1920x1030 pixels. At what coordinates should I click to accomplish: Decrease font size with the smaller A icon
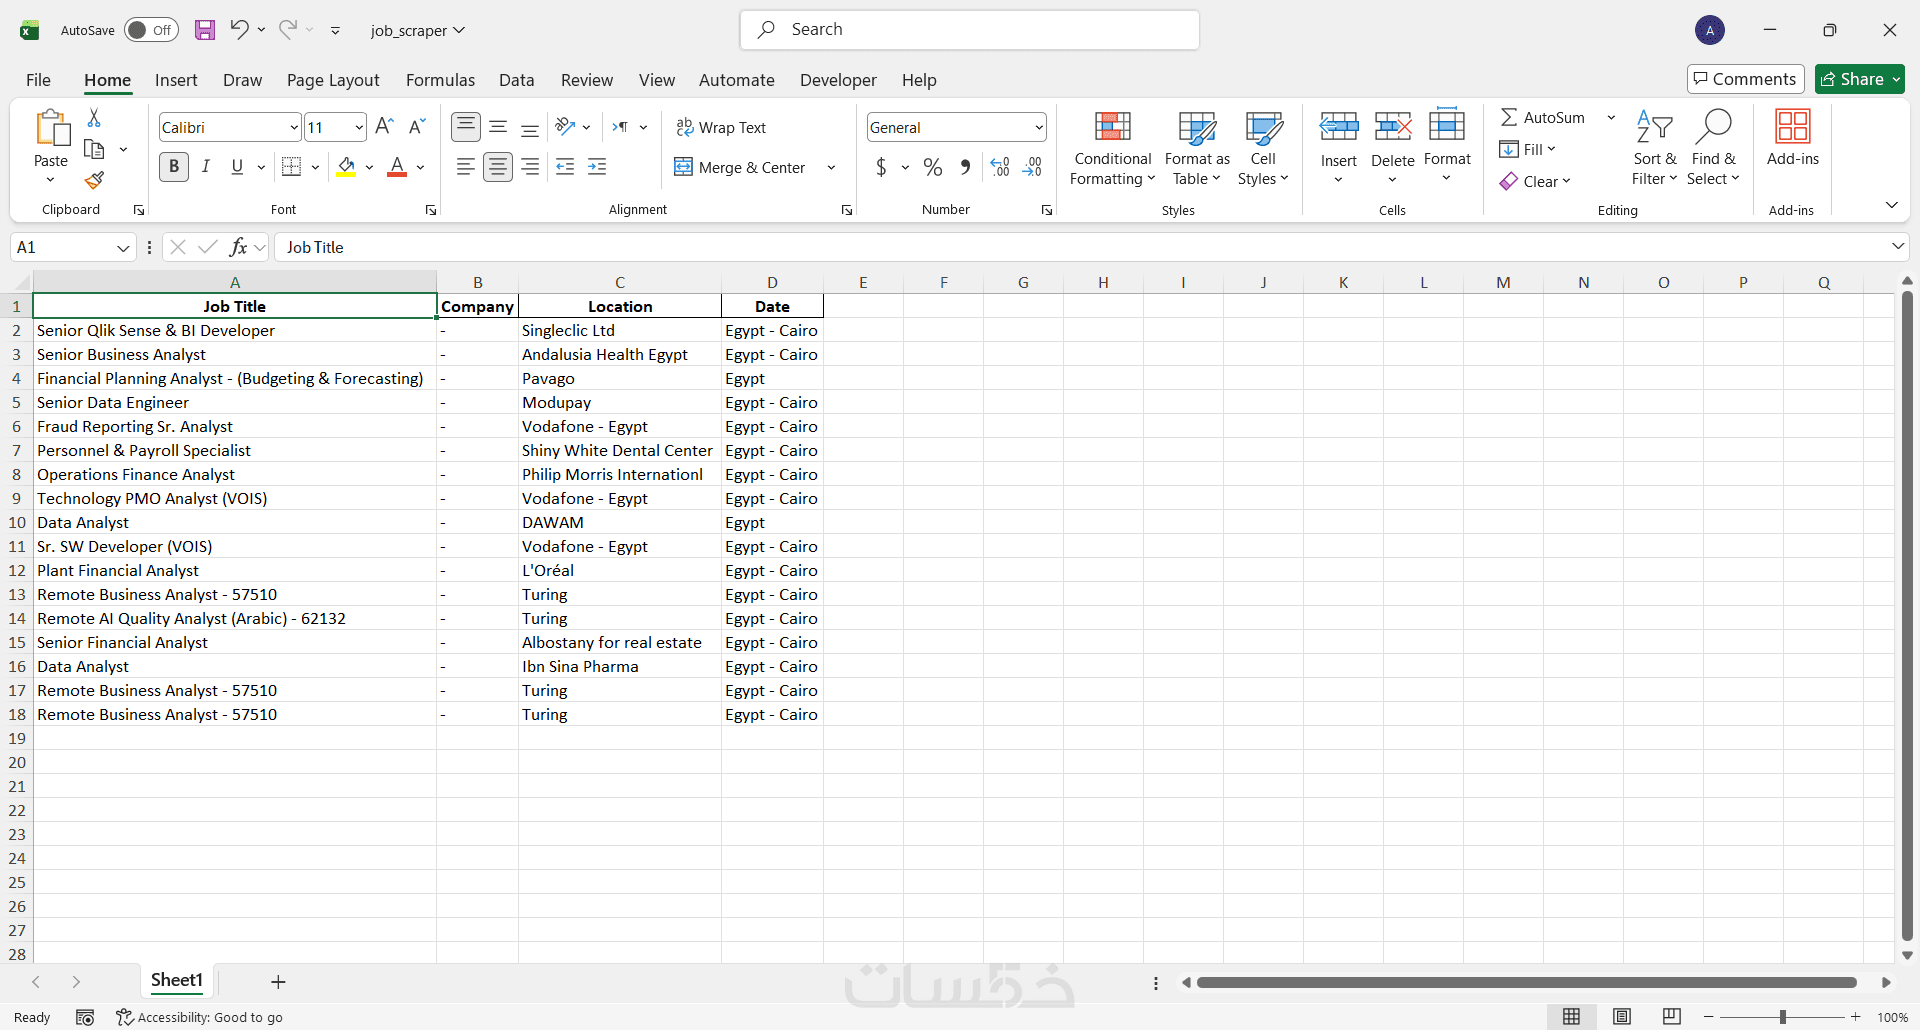point(418,127)
